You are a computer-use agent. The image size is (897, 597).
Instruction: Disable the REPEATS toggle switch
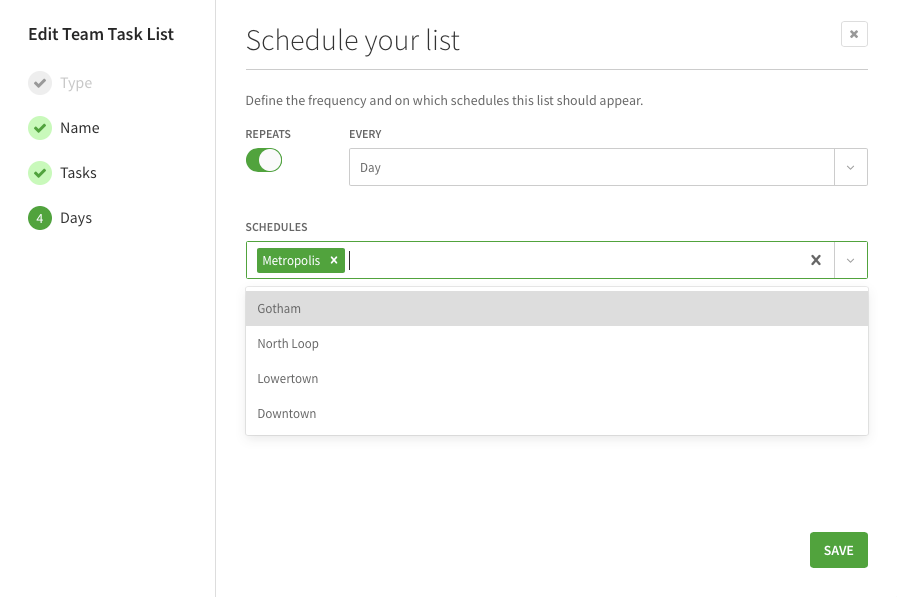(x=263, y=160)
